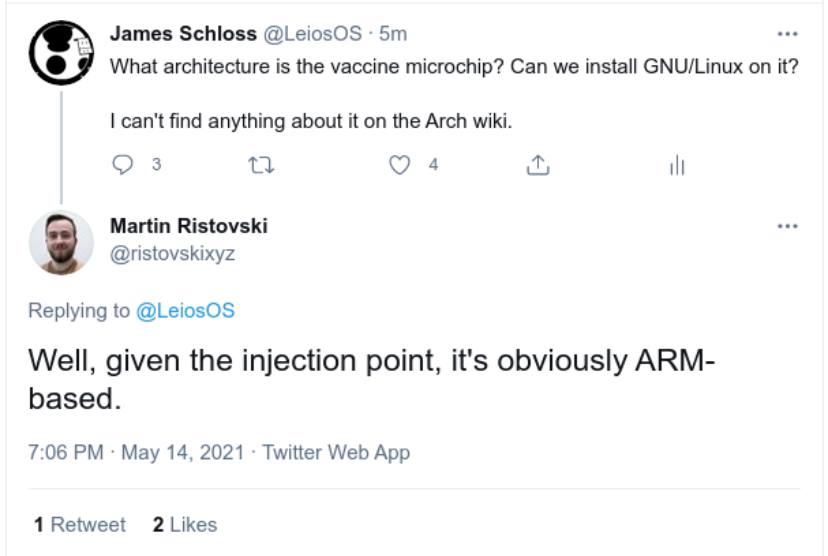
Task: Open Martin Ristovski's profile photo
Action: [x=61, y=243]
